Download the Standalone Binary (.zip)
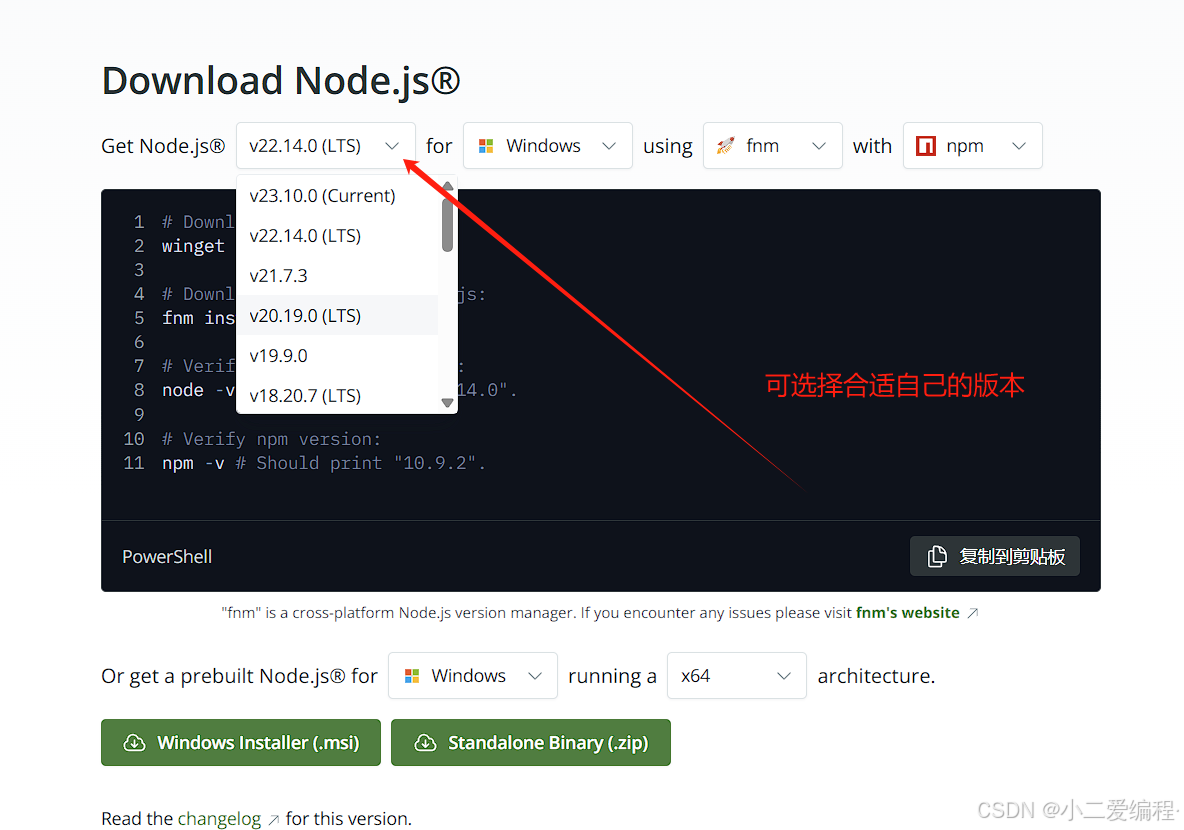This screenshot has height=830, width=1184. [x=531, y=742]
